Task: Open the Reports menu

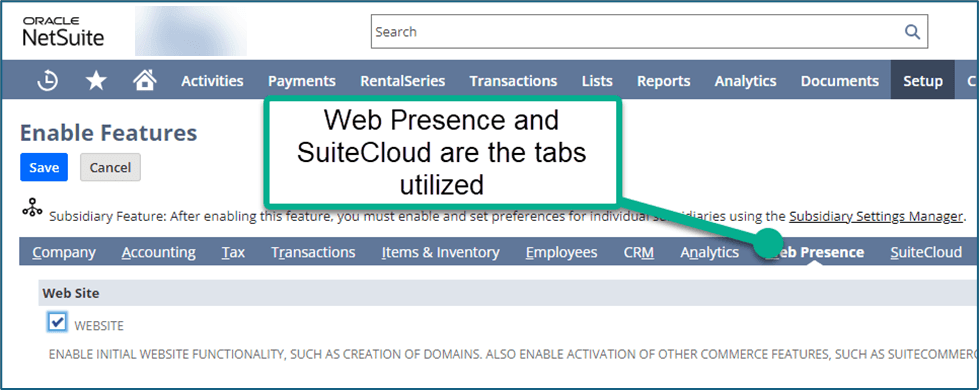Action: 664,81
